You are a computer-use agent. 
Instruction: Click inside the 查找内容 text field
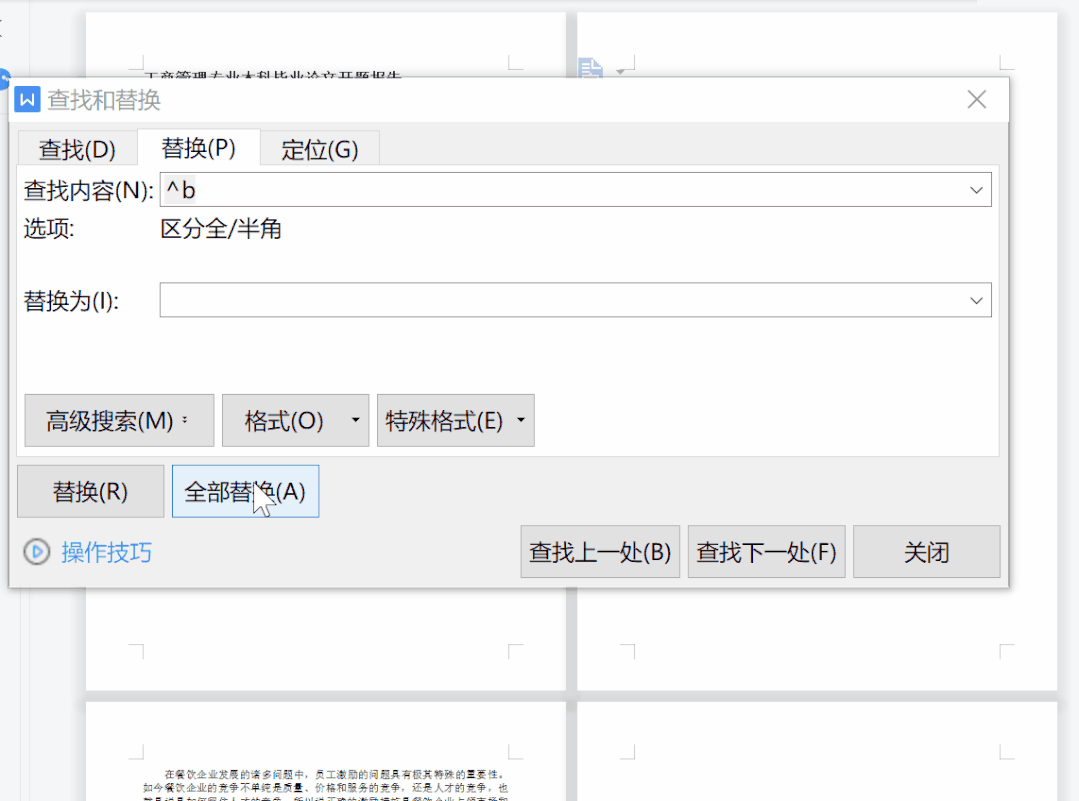pyautogui.click(x=560, y=190)
